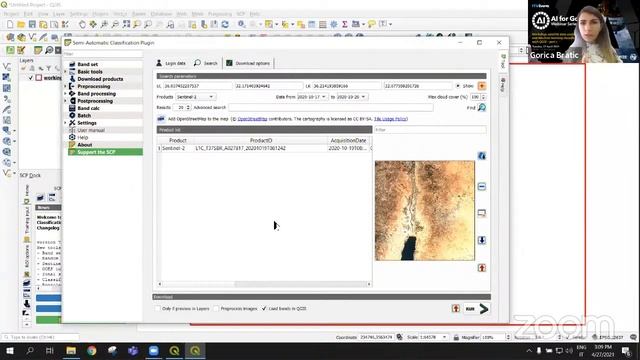Adjust the Results count stepper
The image size is (640, 360).
pos(188,107)
